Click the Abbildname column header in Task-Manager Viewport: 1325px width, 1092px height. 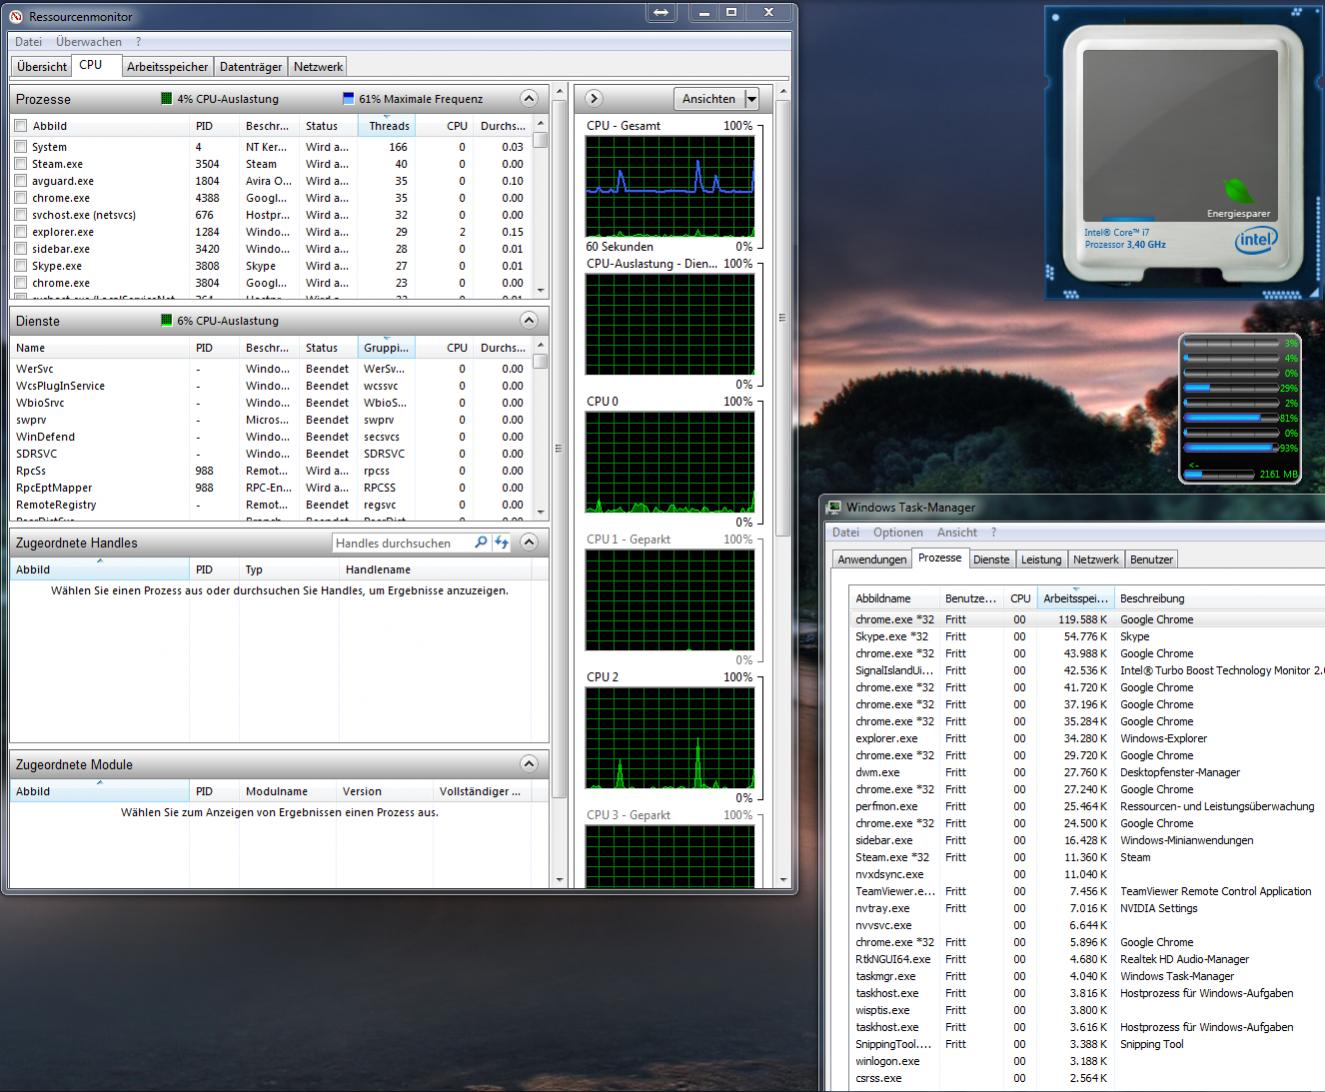(895, 599)
